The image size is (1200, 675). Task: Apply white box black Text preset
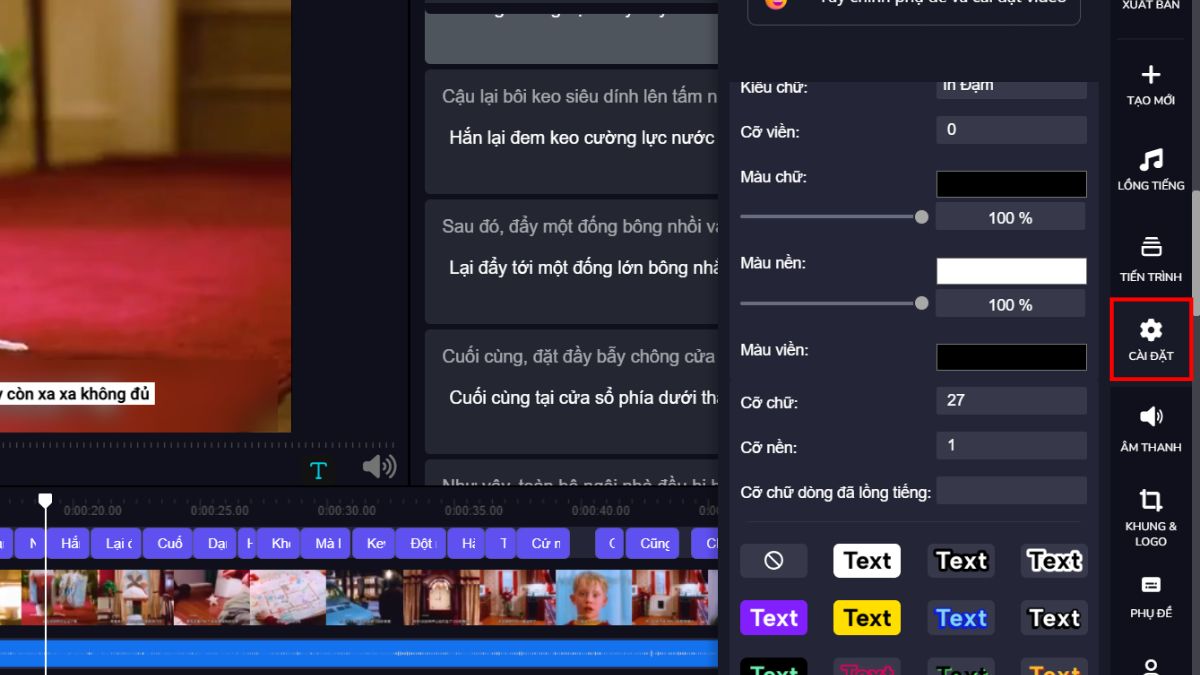[867, 561]
